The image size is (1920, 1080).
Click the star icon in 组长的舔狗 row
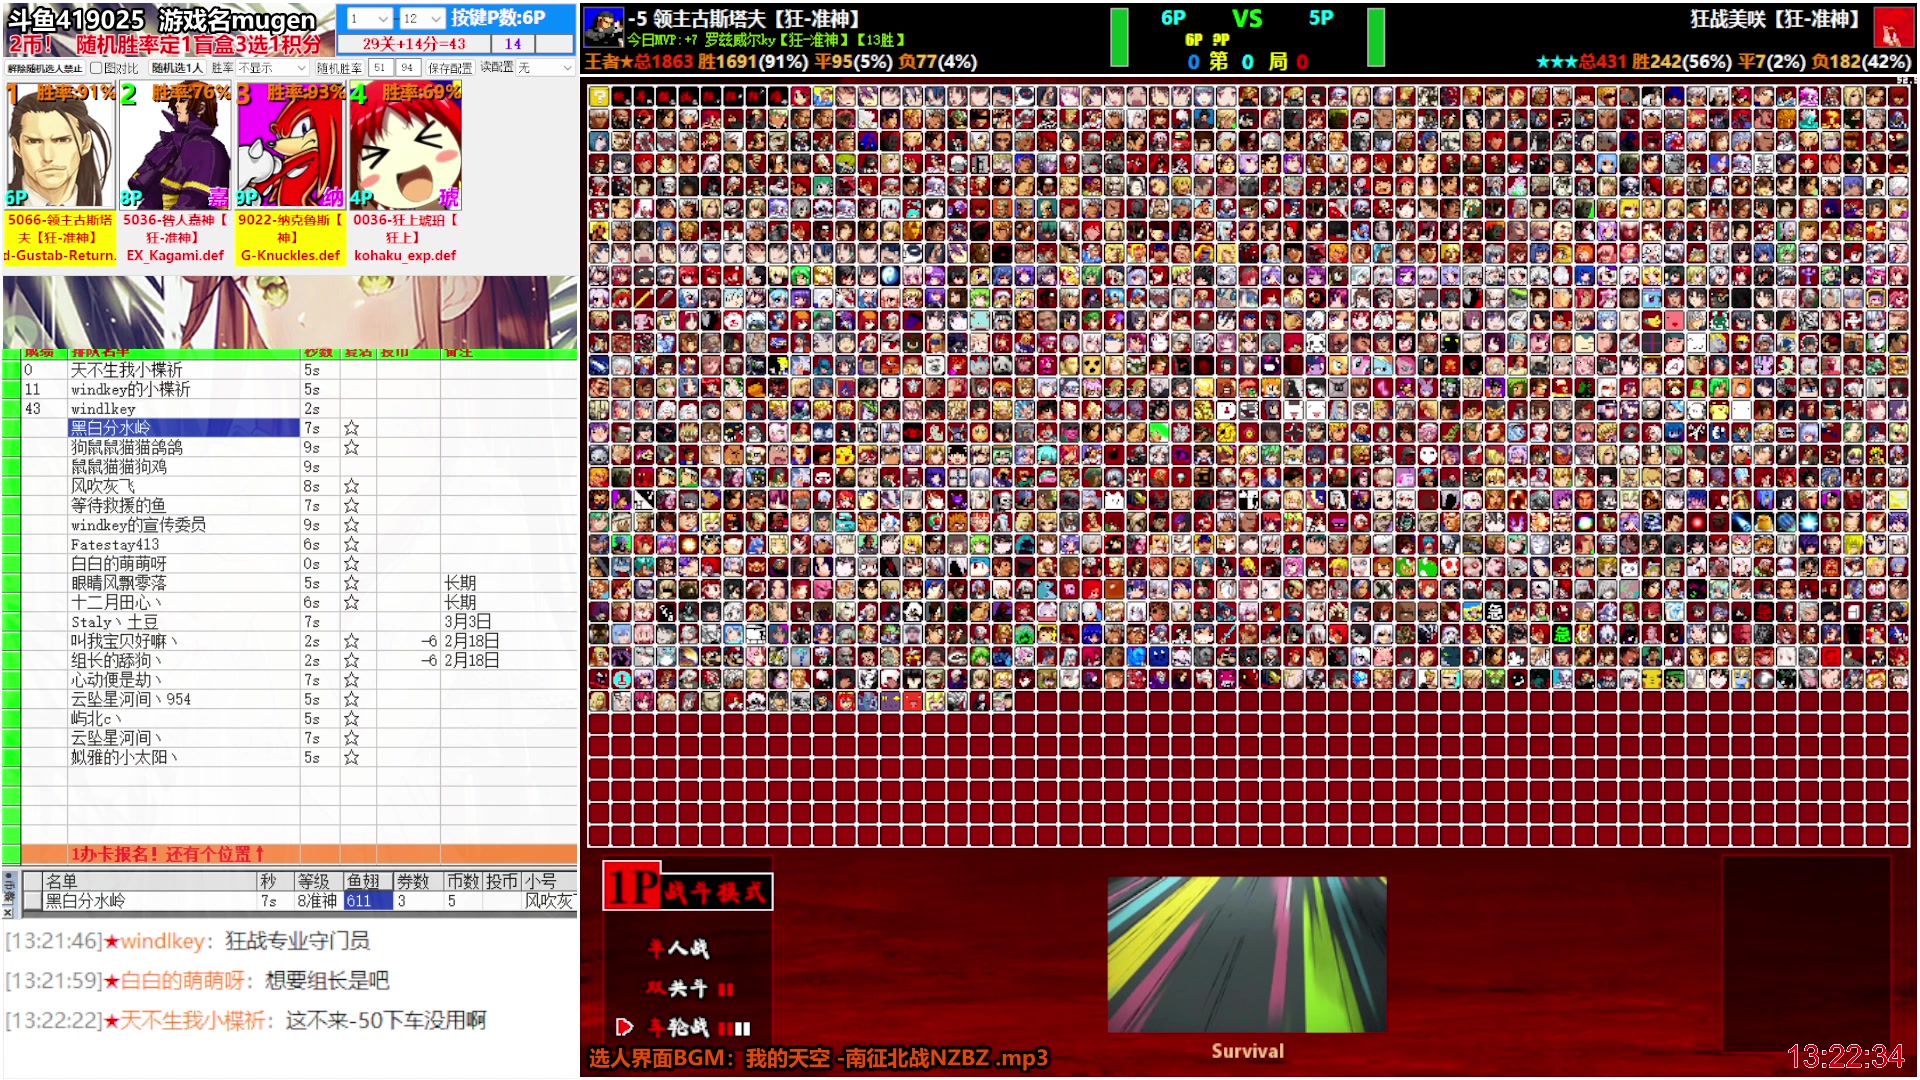coord(351,660)
